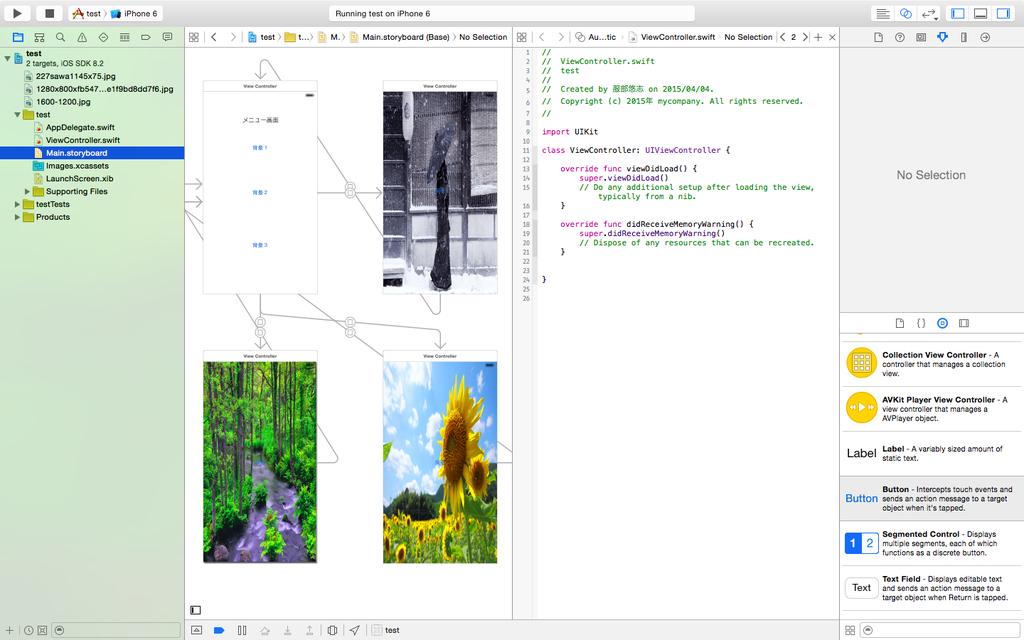
Task: Select AppDelegate.swift in the project navigator
Action: coord(80,127)
